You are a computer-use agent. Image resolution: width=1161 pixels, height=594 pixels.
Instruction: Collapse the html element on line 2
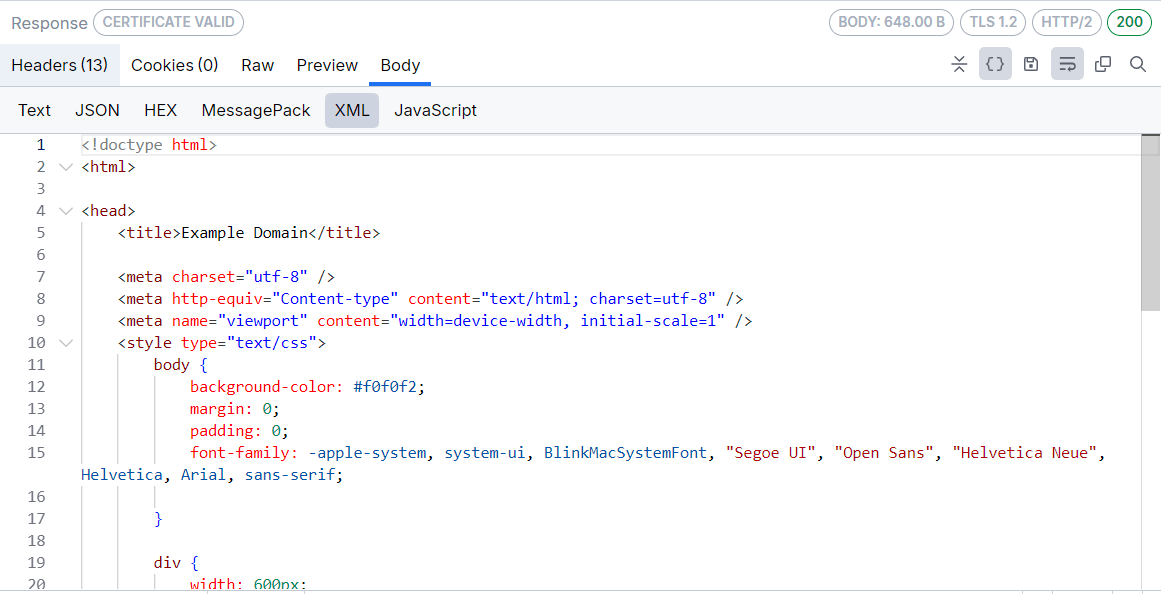[x=65, y=166]
